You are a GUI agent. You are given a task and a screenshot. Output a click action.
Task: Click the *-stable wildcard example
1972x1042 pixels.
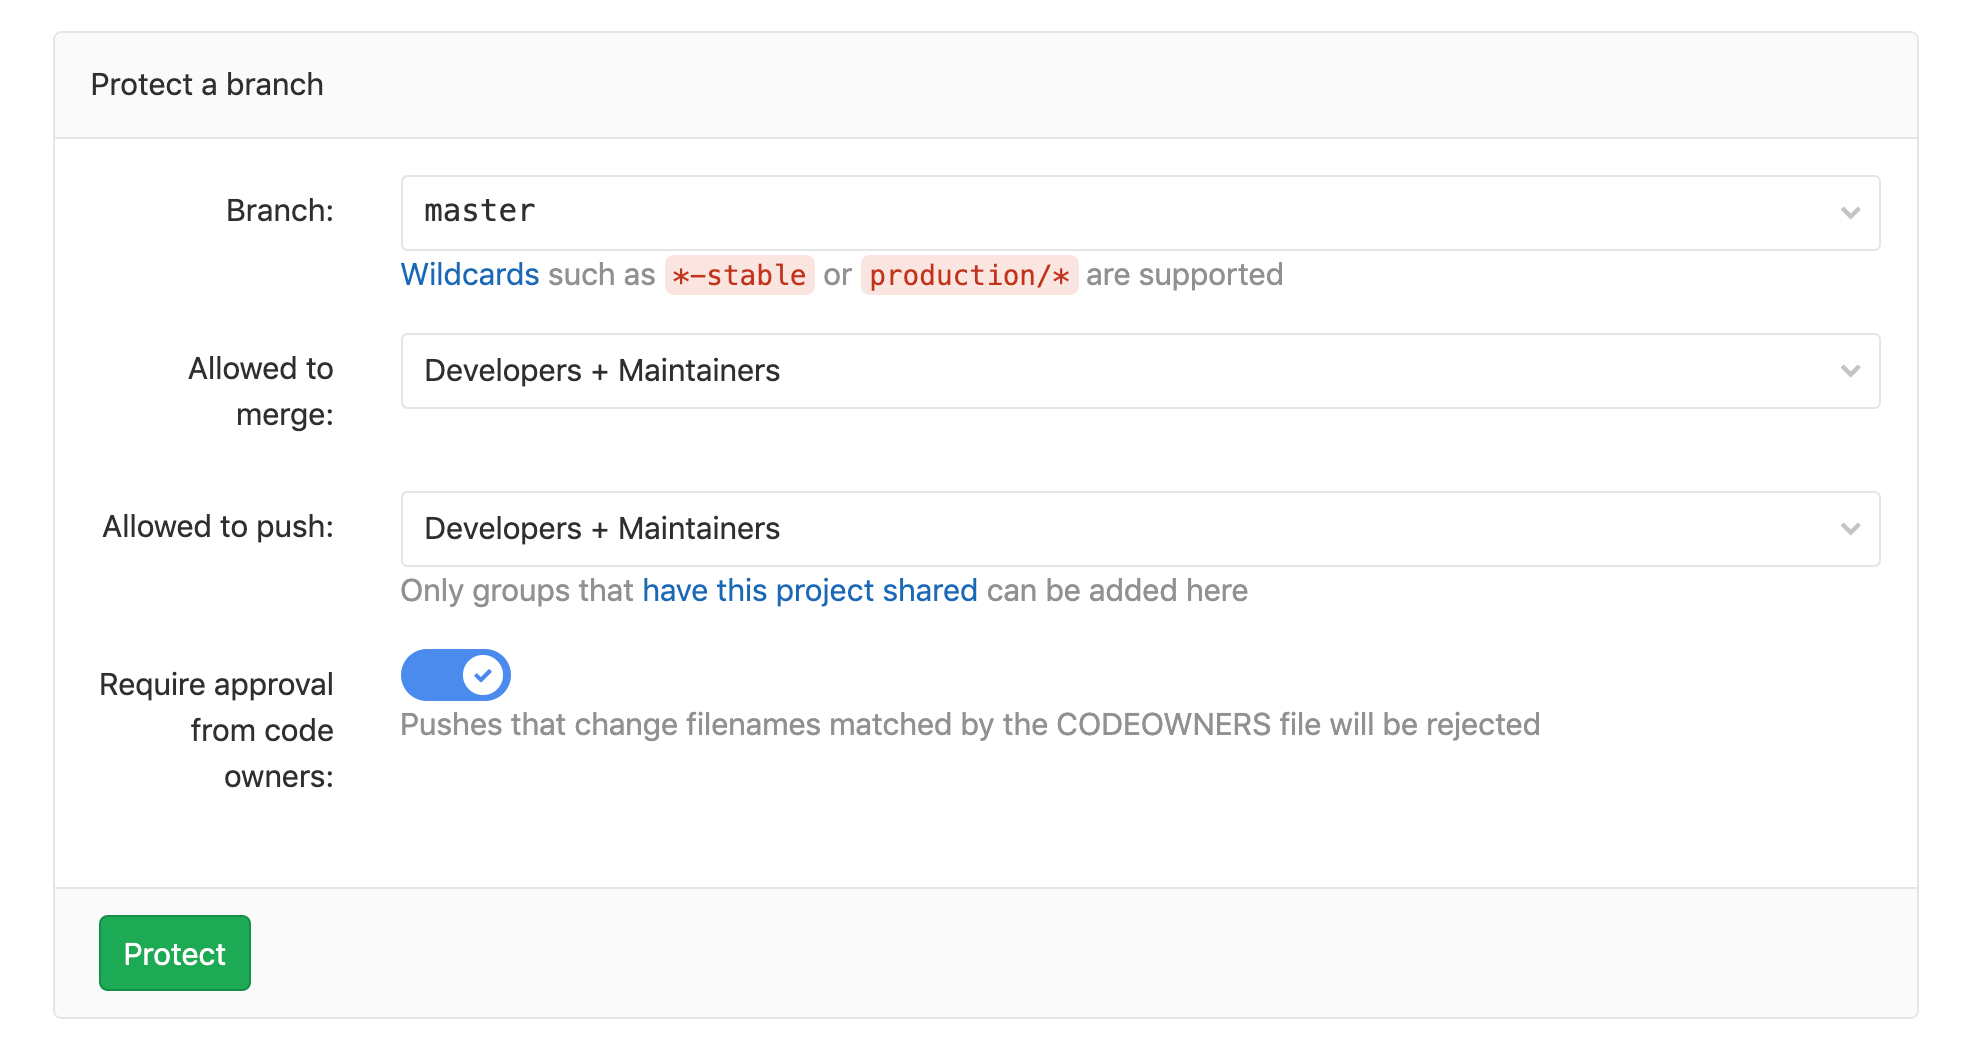pos(739,275)
